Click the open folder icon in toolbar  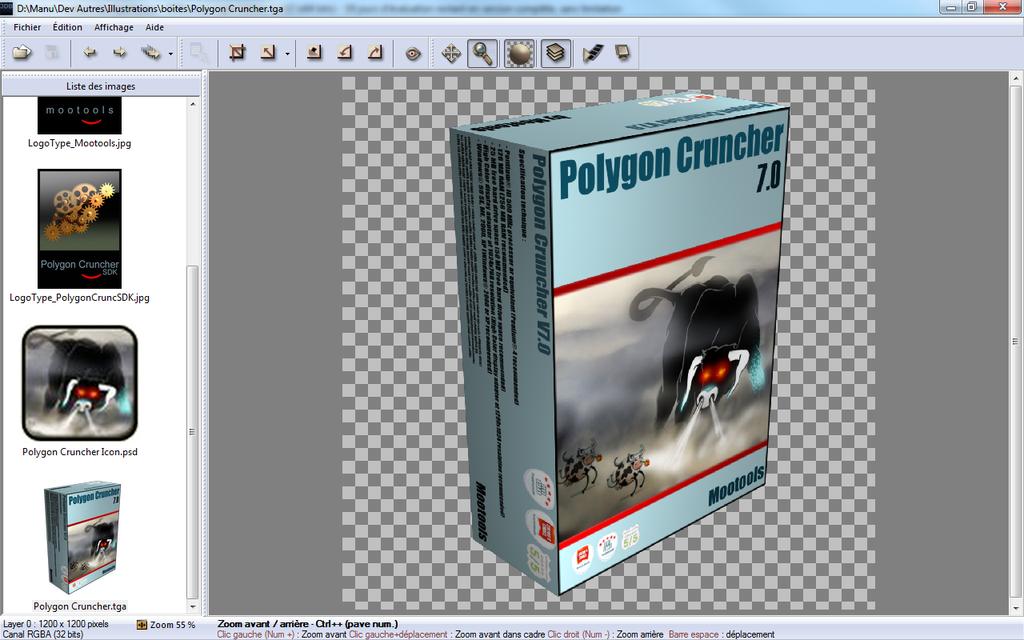click(x=22, y=52)
